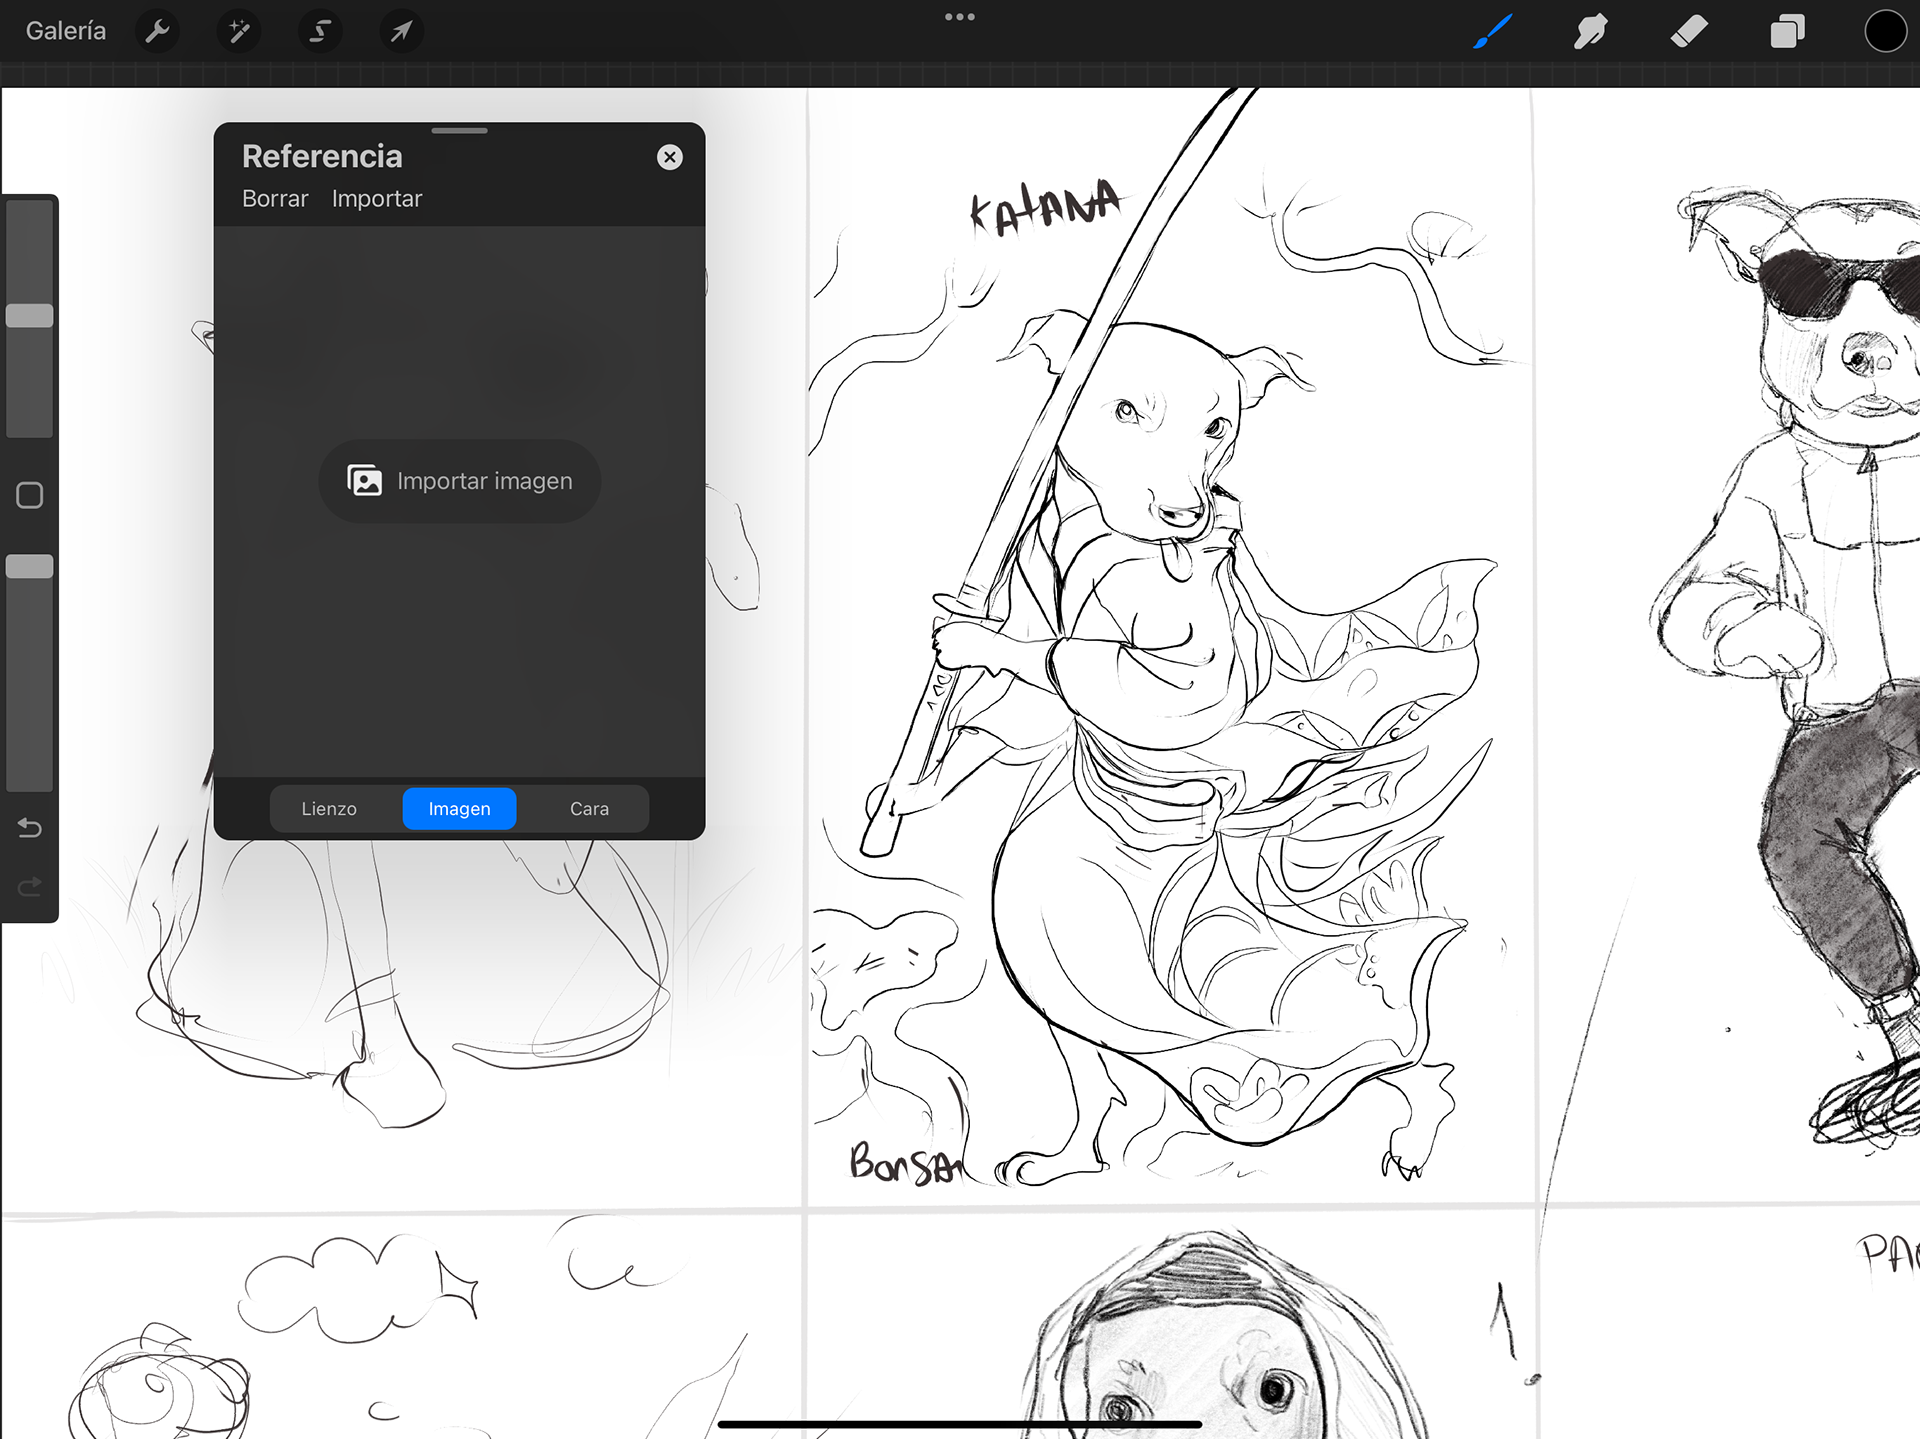Click Borrar in Referencia panel
The height and width of the screenshot is (1439, 1920).
pos(275,198)
